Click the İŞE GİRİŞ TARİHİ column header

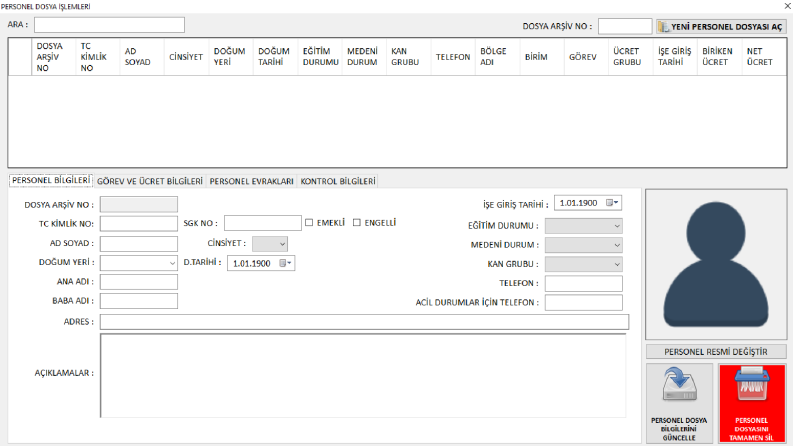(675, 57)
